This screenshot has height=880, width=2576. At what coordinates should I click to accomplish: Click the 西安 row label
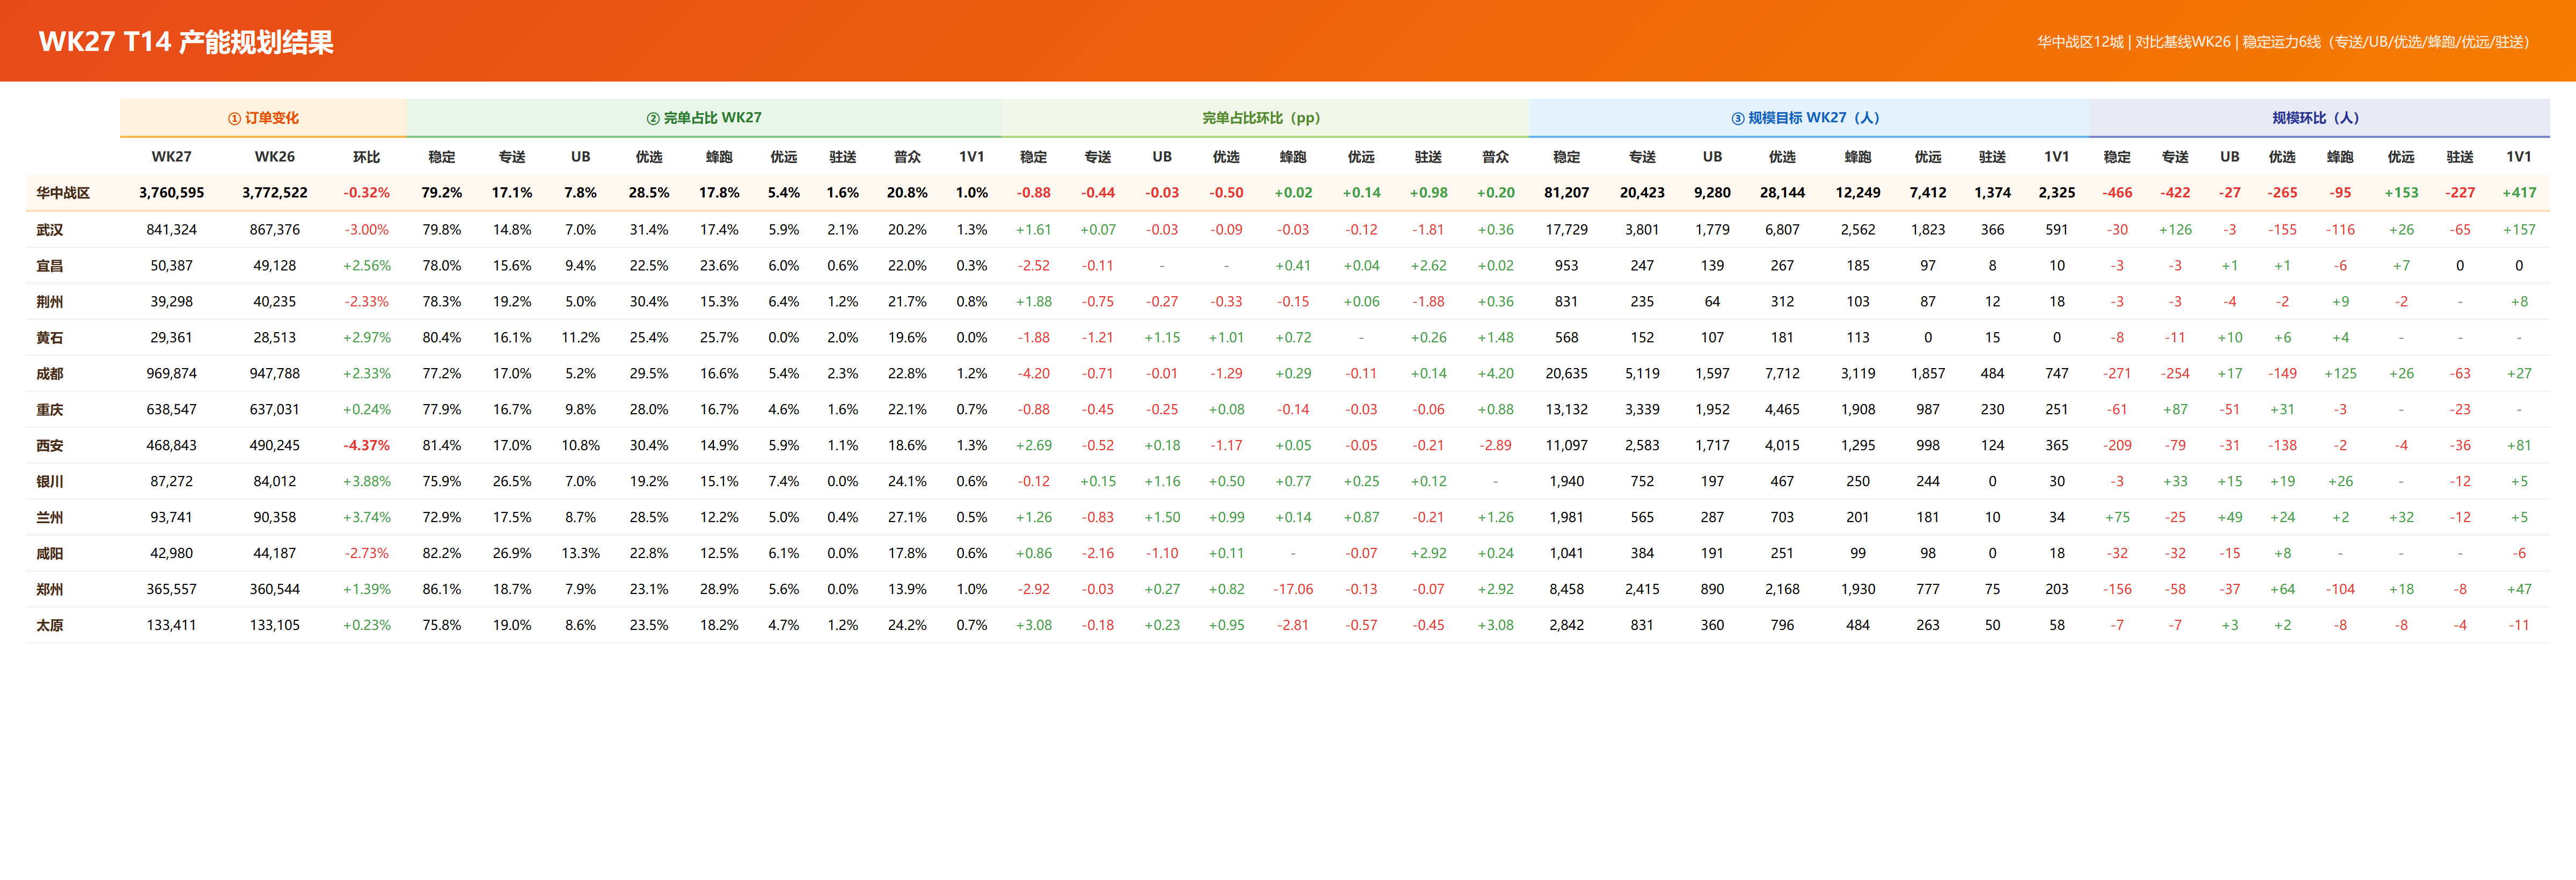click(x=50, y=446)
